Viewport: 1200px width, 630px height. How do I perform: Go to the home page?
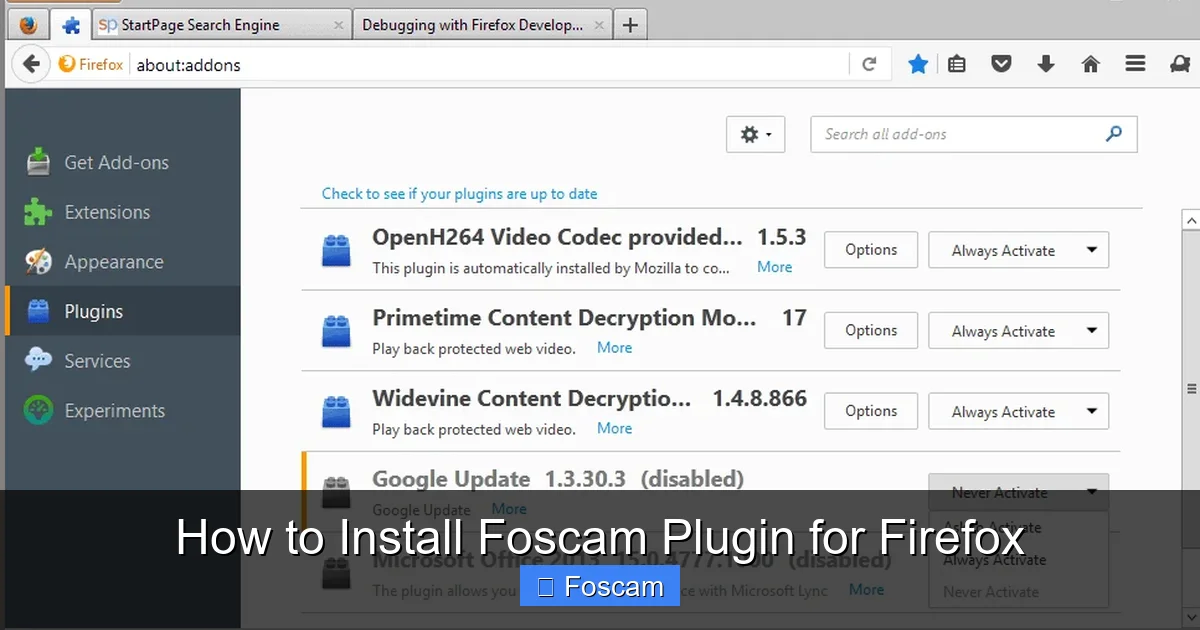click(x=1090, y=63)
